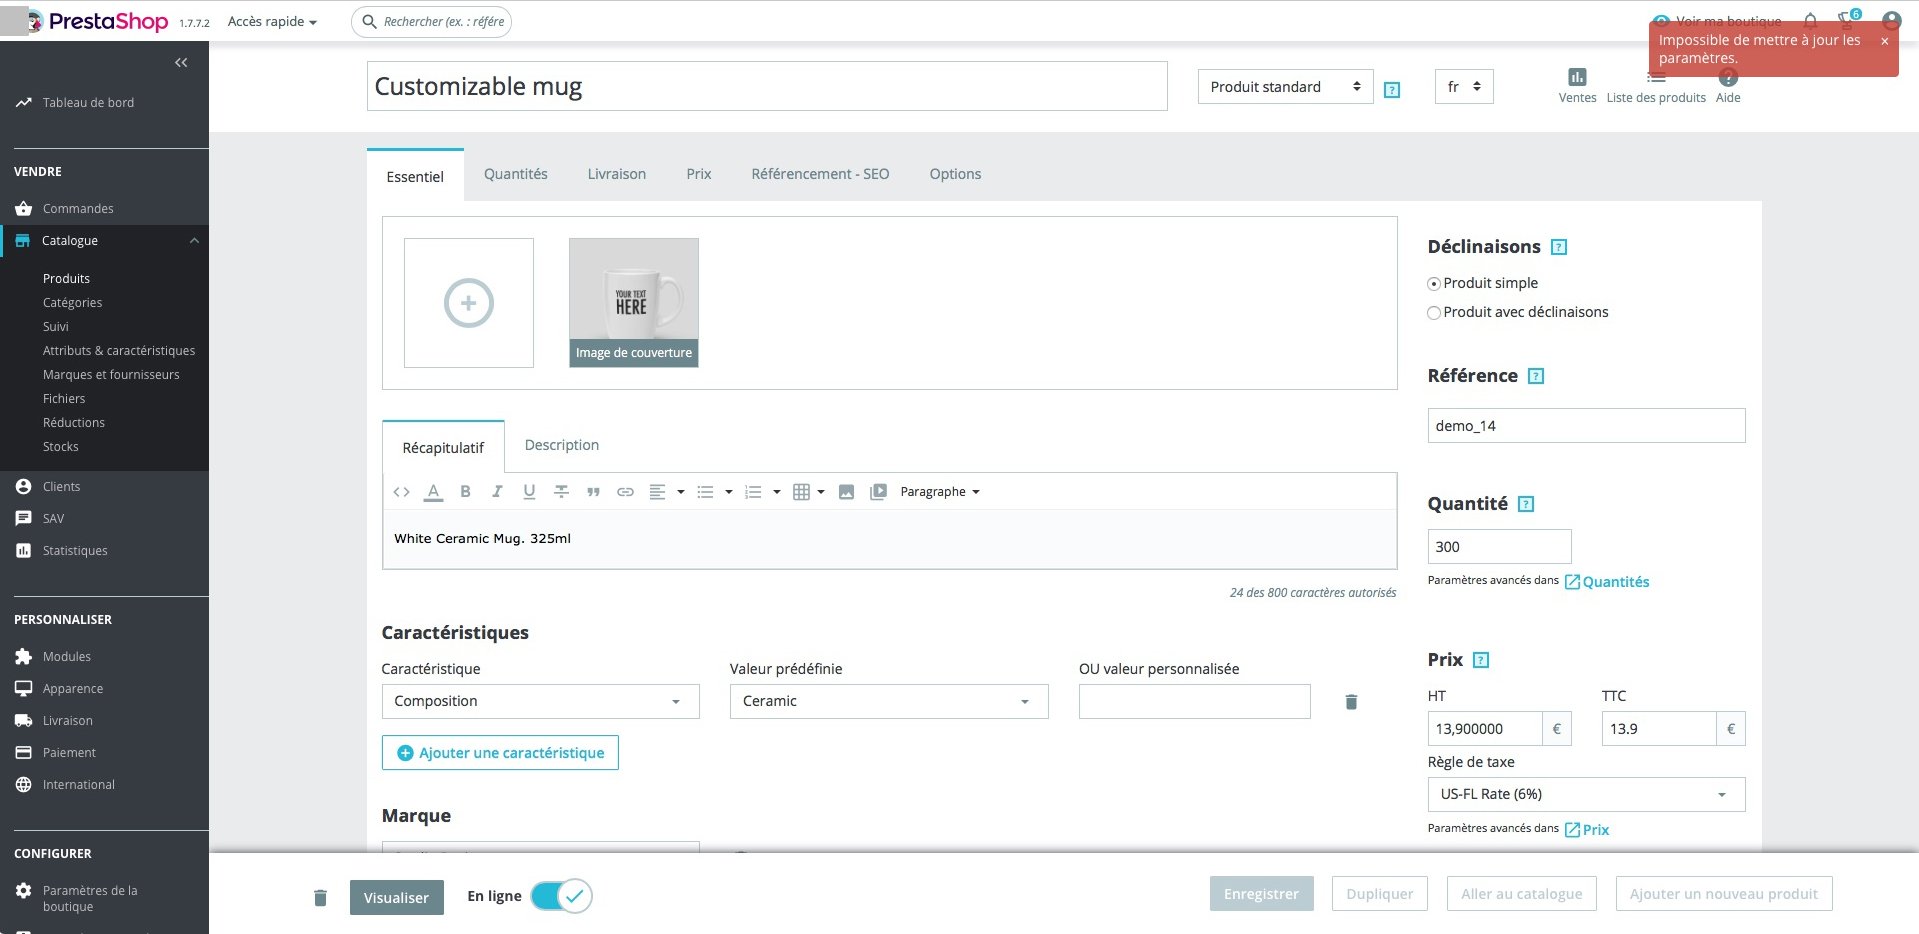Open Ceramic predefined value dropdown
The image size is (1919, 934).
(x=889, y=701)
